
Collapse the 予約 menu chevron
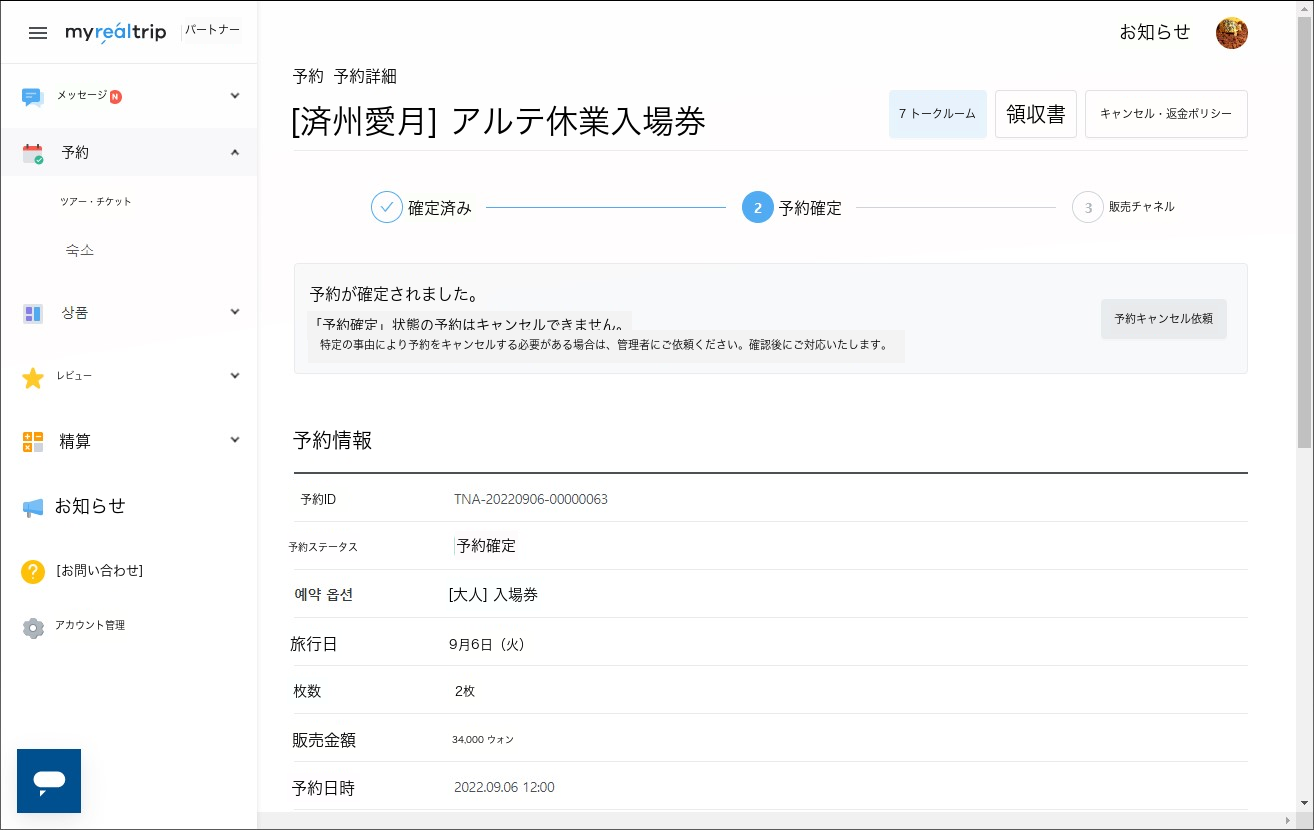[x=235, y=152]
